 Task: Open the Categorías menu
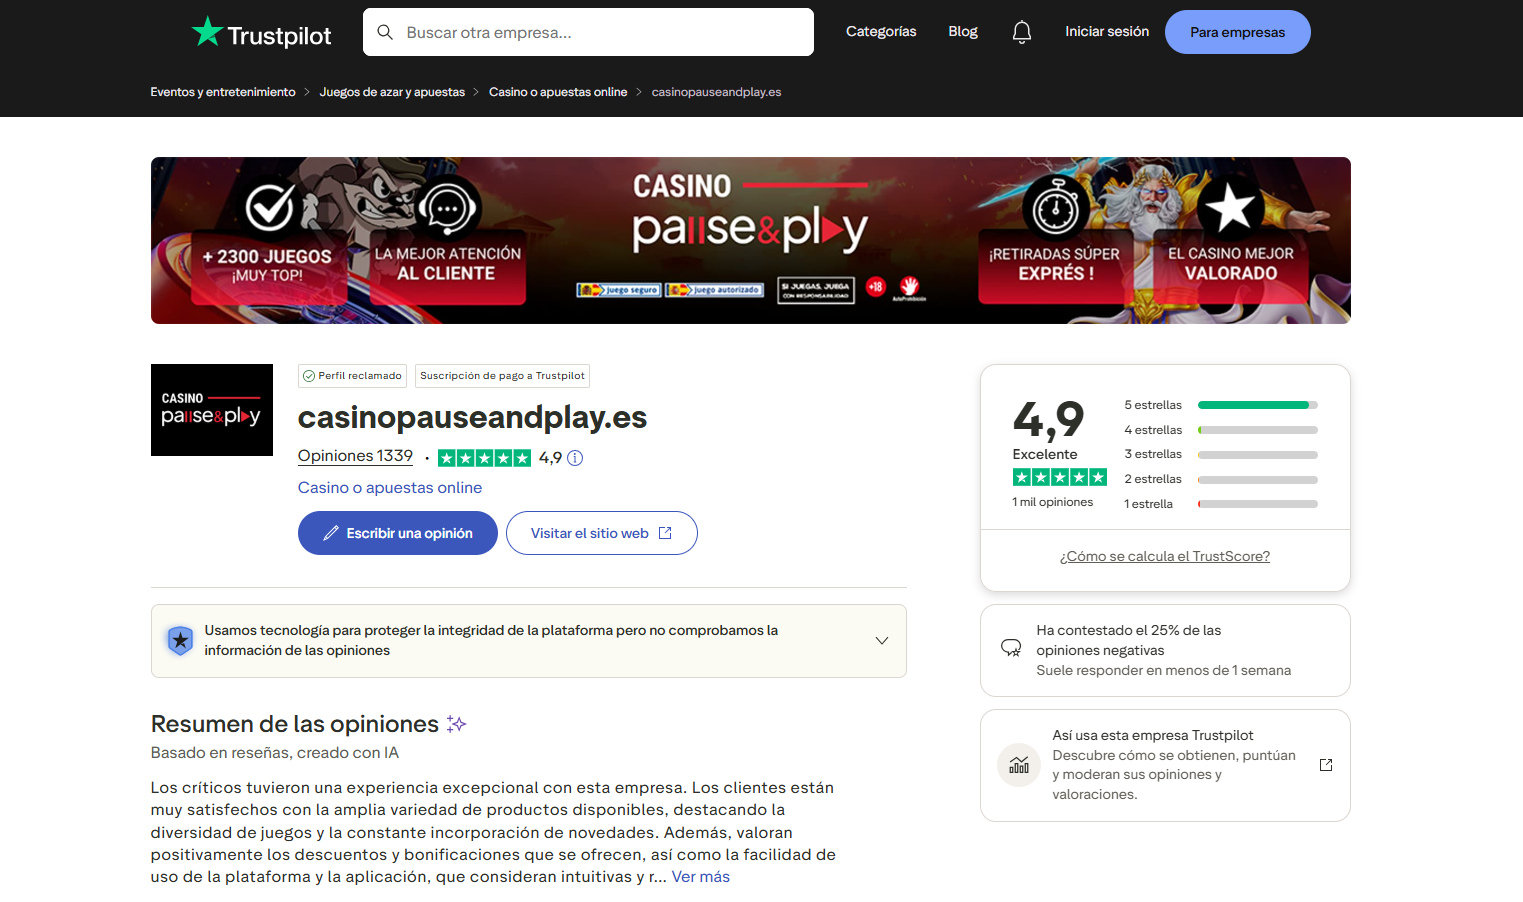pos(880,31)
